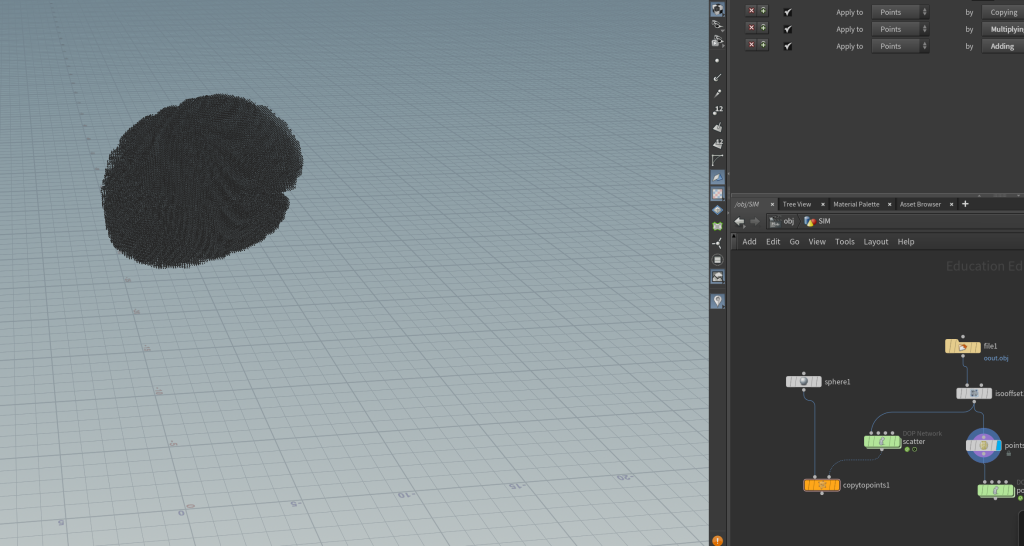Click the copytopoints1 node
The image size is (1024, 546).
click(821, 485)
